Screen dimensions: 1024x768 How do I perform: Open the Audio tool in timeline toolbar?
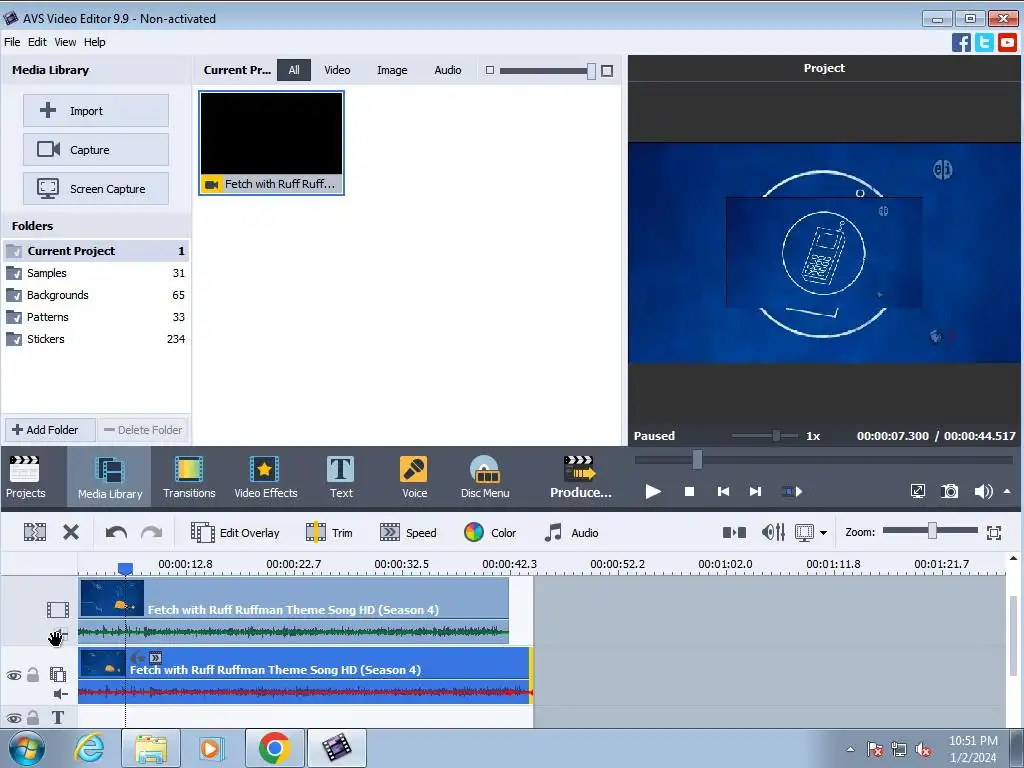pyautogui.click(x=571, y=533)
